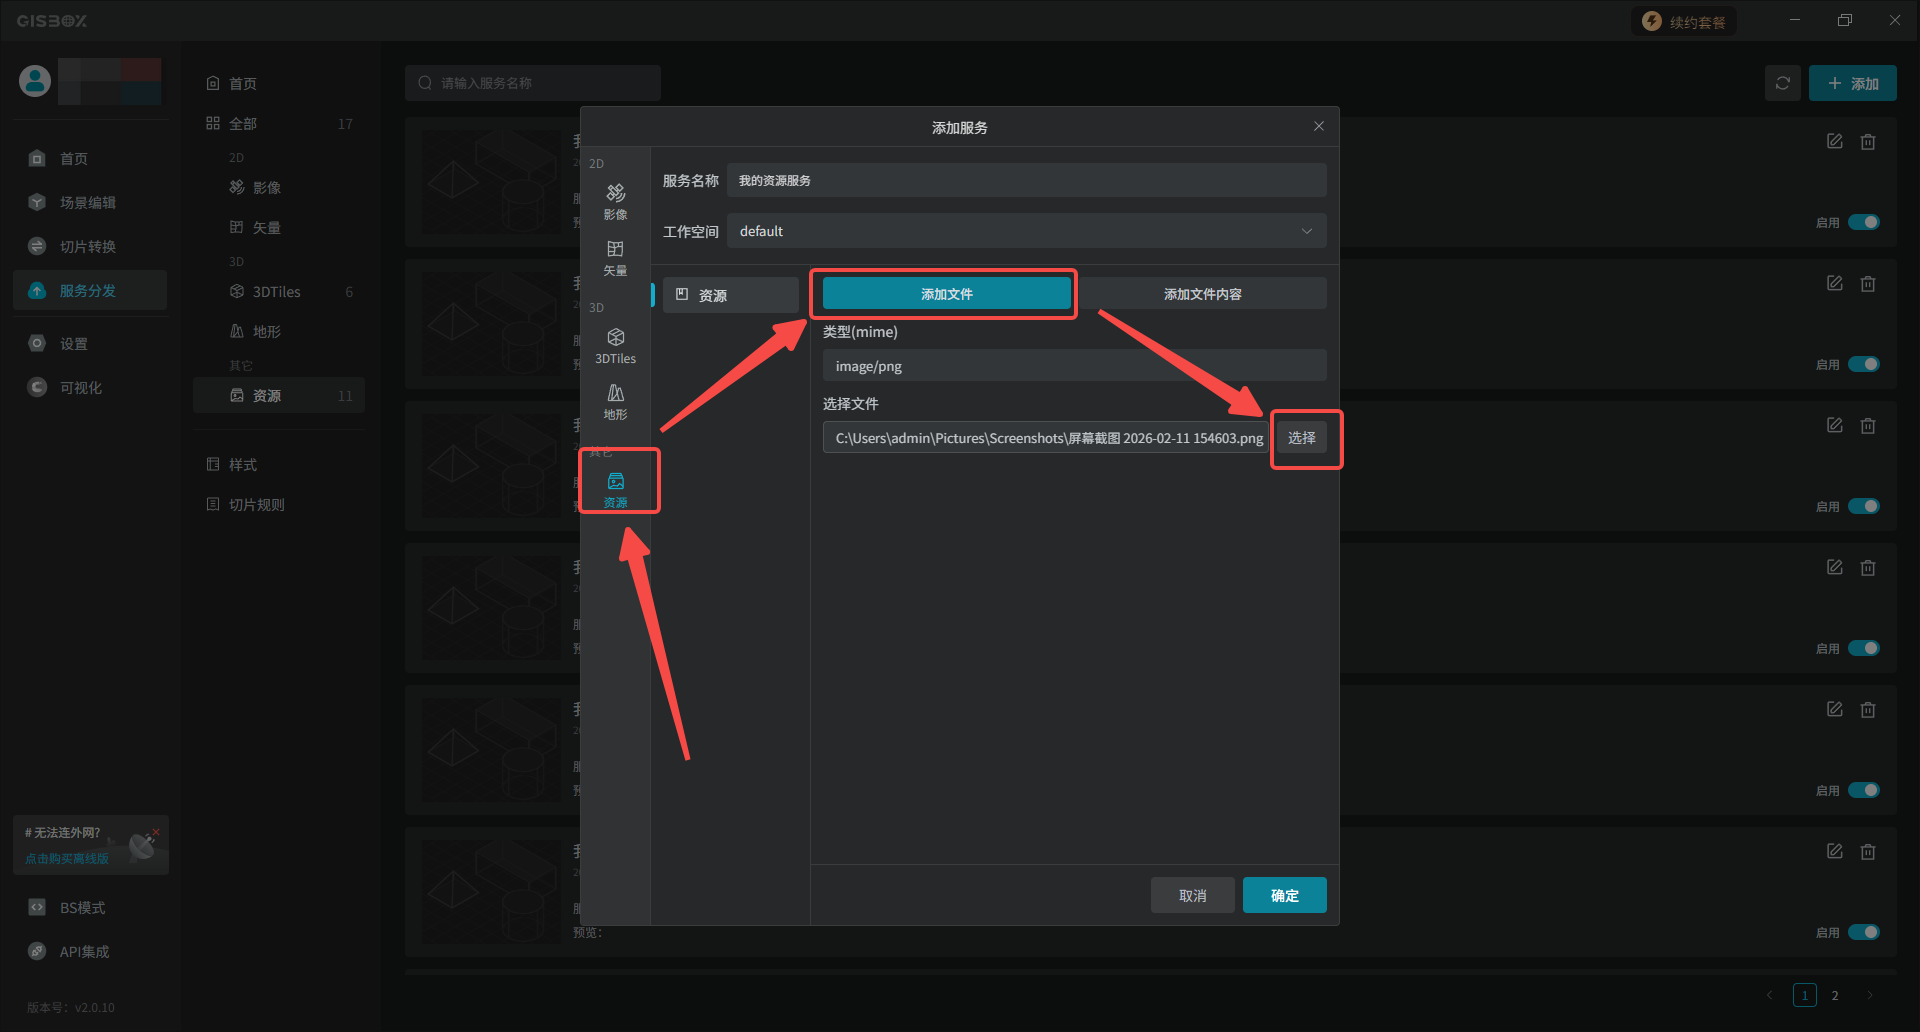The width and height of the screenshot is (1920, 1032).
Task: Switch to the 添加文件内容 tab
Action: pyautogui.click(x=1202, y=294)
